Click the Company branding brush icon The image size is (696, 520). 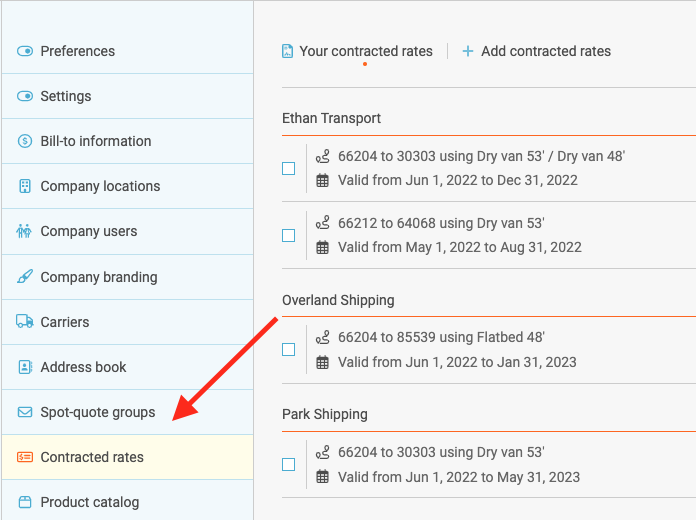(x=25, y=277)
